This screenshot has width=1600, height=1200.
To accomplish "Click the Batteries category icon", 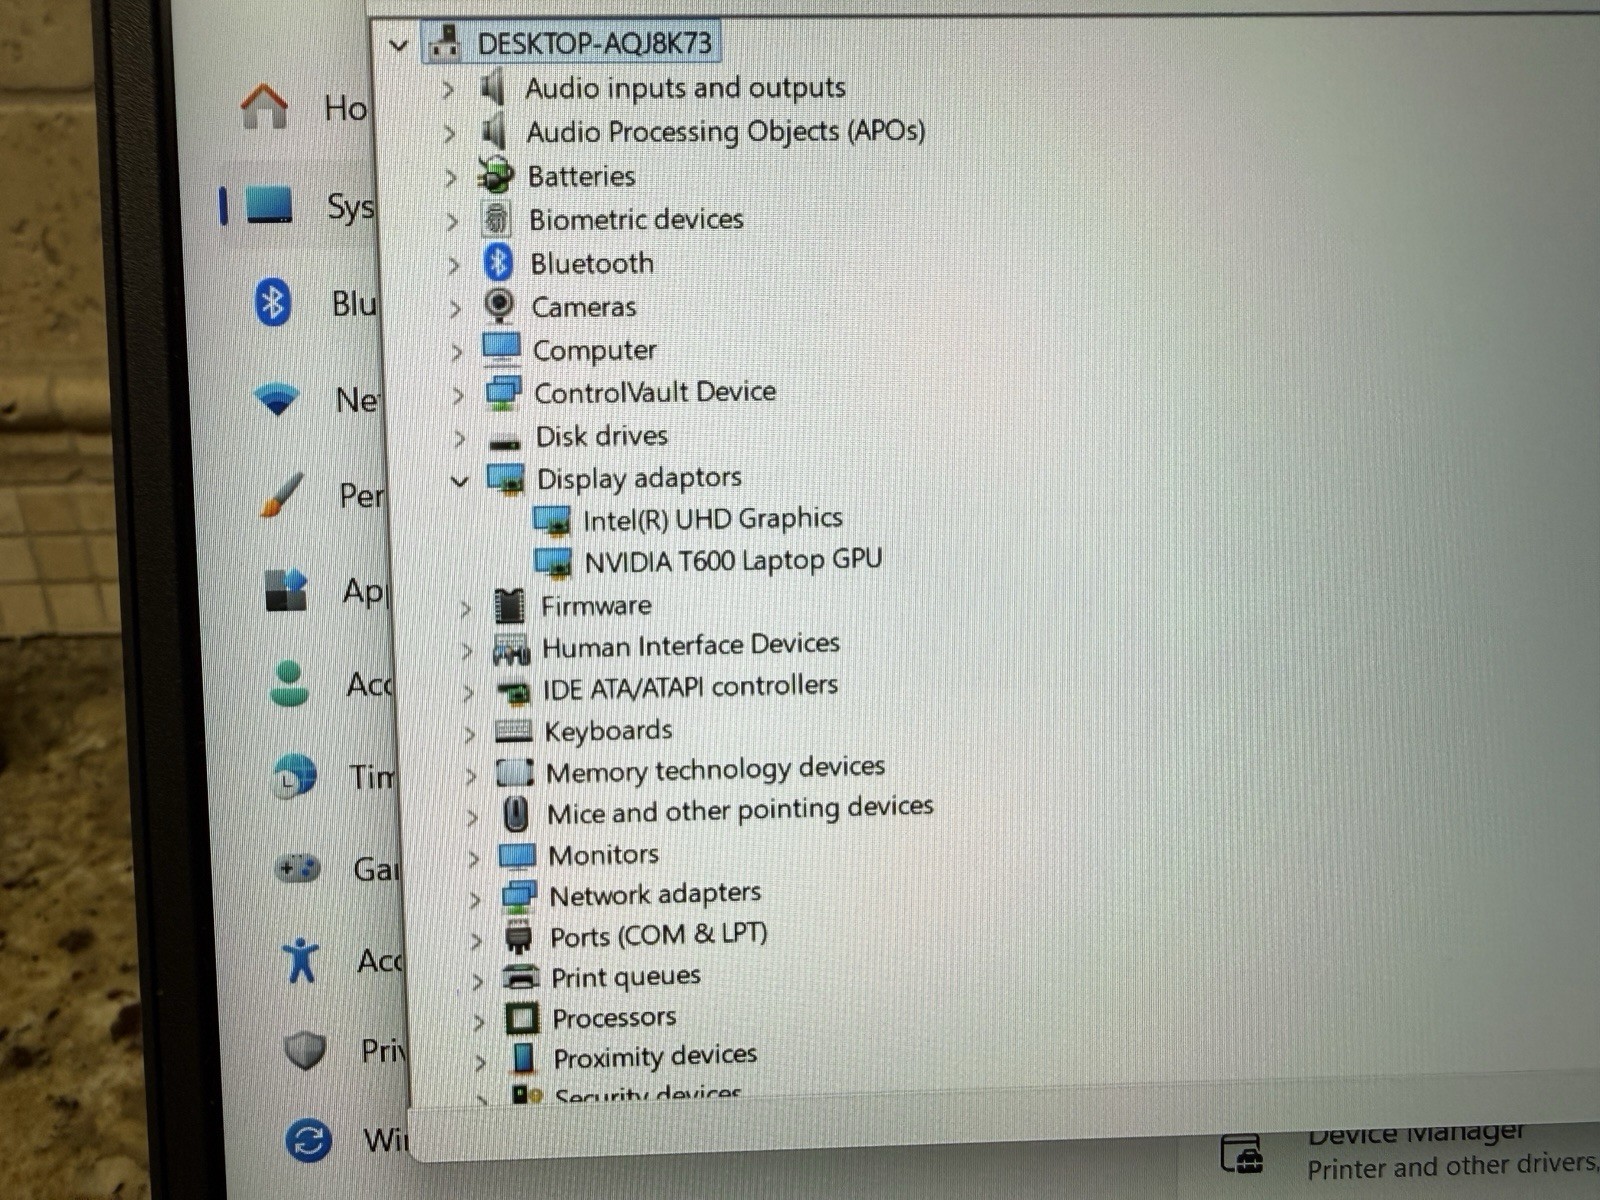I will 495,176.
